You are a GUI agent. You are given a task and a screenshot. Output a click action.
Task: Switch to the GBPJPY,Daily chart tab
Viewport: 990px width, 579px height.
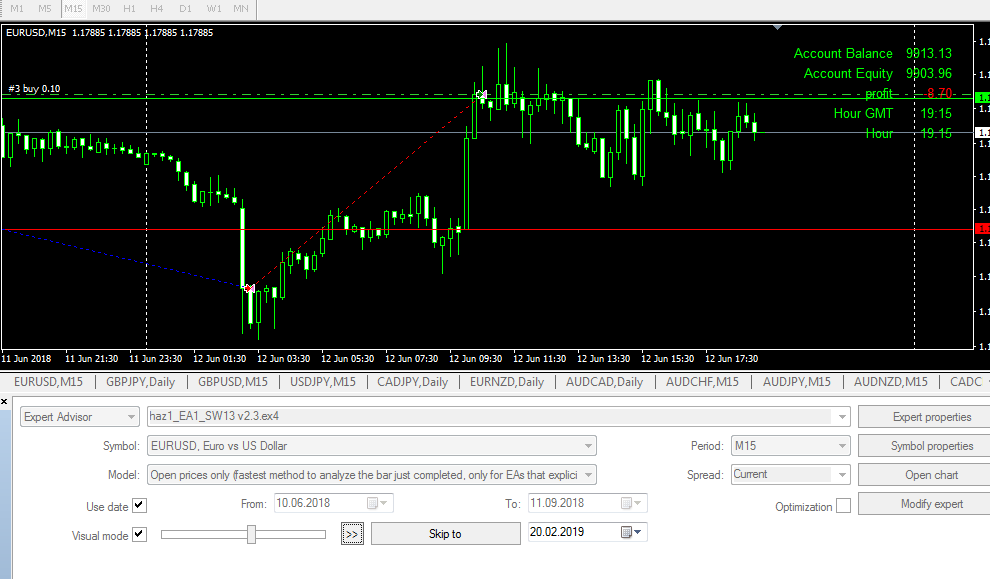tap(140, 382)
